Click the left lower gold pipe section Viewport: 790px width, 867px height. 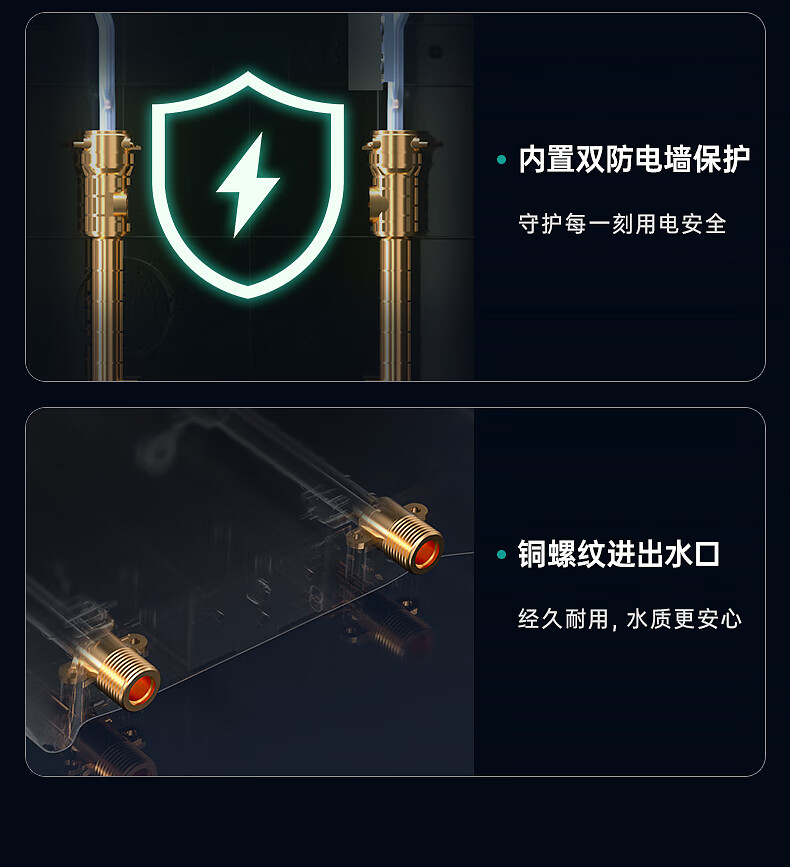click(x=107, y=309)
